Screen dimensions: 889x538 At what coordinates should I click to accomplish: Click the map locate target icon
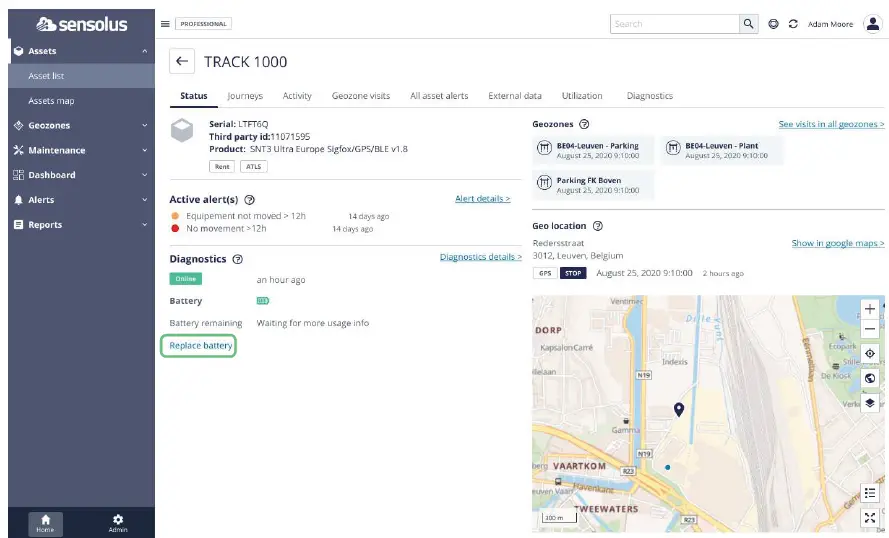tap(870, 353)
